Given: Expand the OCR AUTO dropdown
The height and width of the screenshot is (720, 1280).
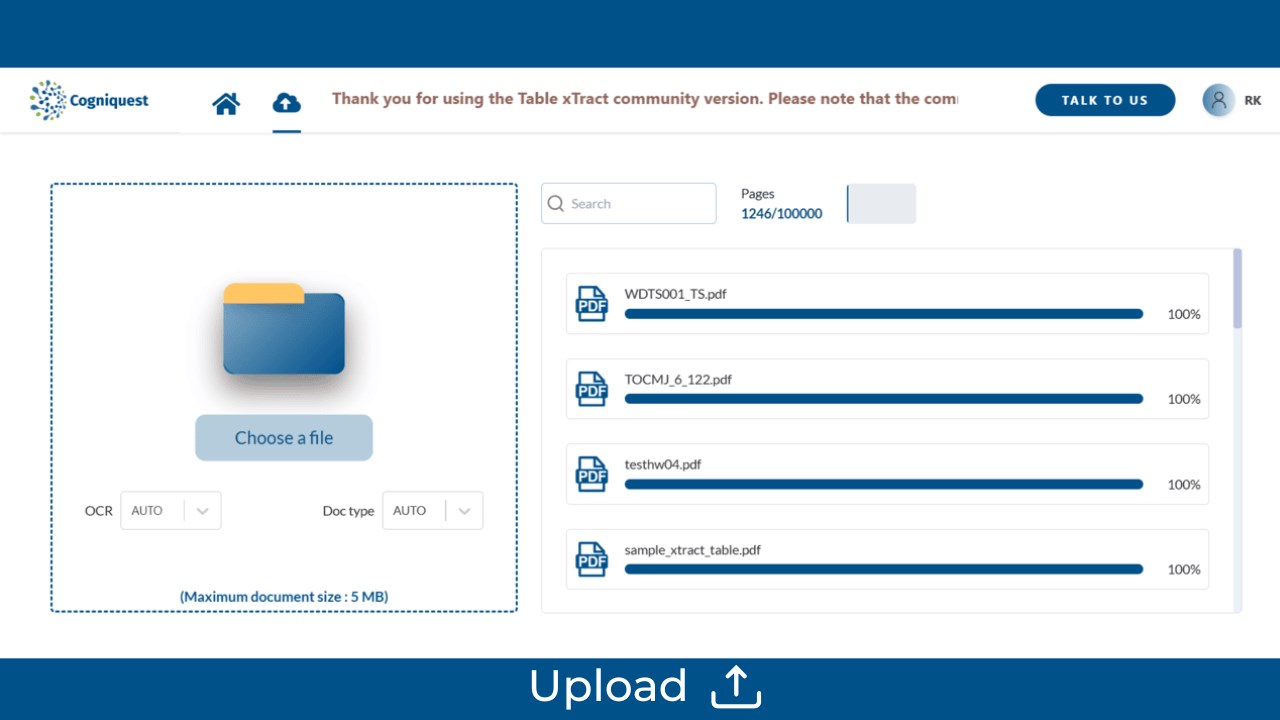Looking at the screenshot, I should click(x=171, y=510).
